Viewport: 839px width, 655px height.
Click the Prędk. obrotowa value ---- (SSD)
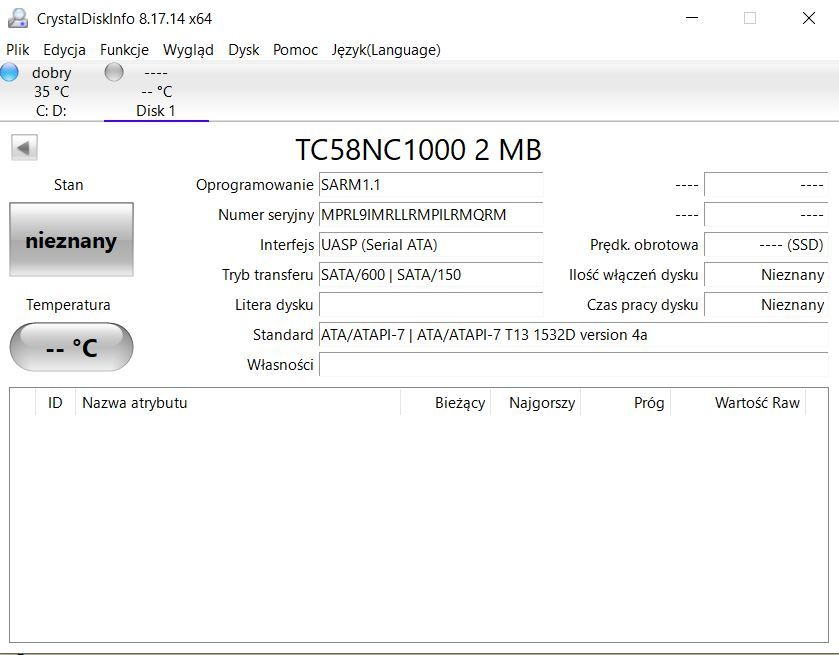(766, 245)
